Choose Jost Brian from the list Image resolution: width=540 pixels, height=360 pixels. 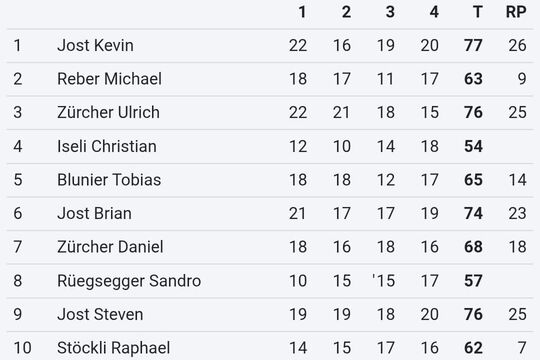coord(94,213)
